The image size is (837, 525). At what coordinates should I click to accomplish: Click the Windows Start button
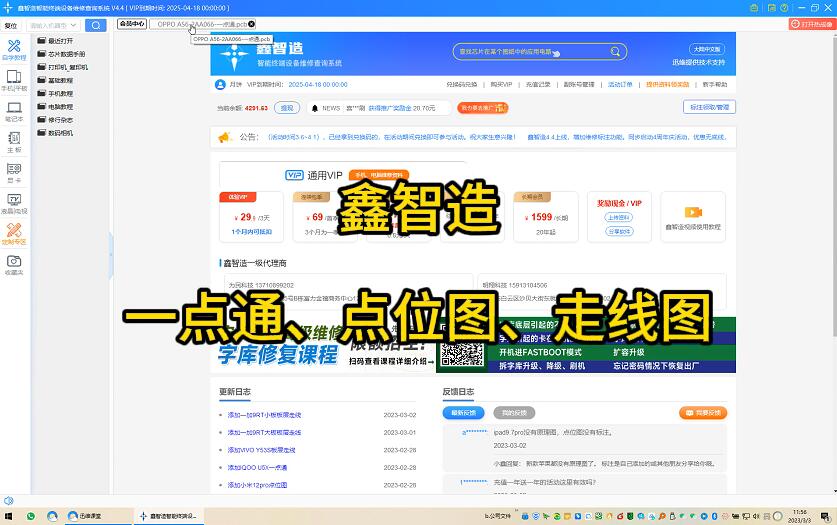point(8,516)
